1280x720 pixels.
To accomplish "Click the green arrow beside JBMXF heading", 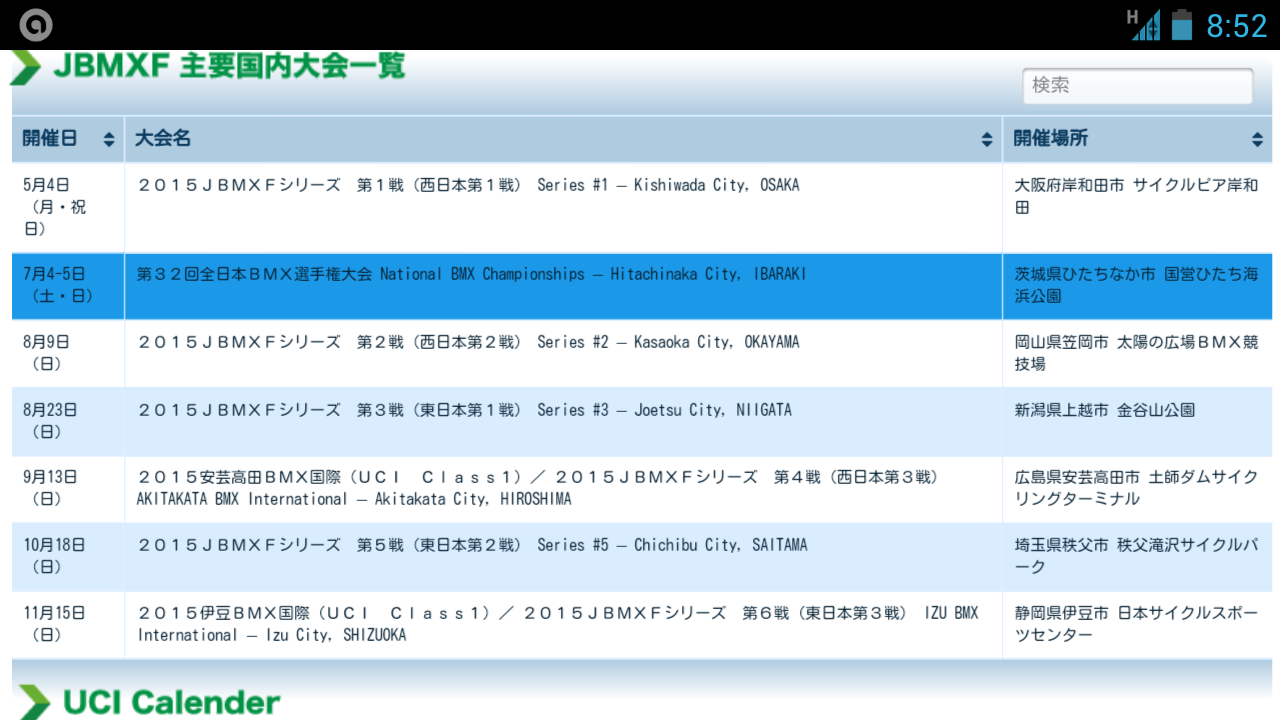I will [x=27, y=67].
